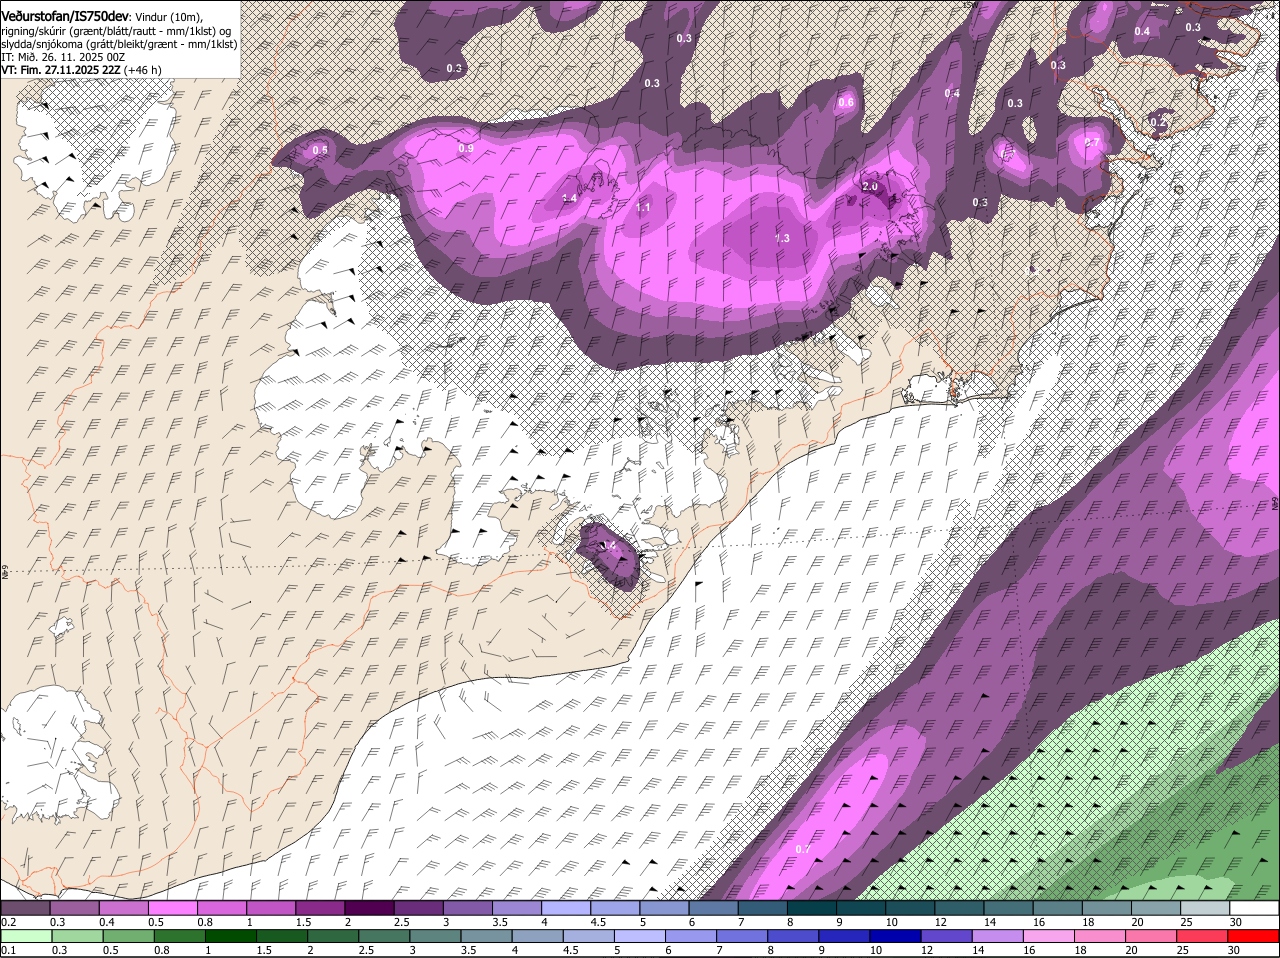The height and width of the screenshot is (958, 1280).
Task: Click the title text "Veðurstofan/IS750dev"
Action: pos(65,16)
